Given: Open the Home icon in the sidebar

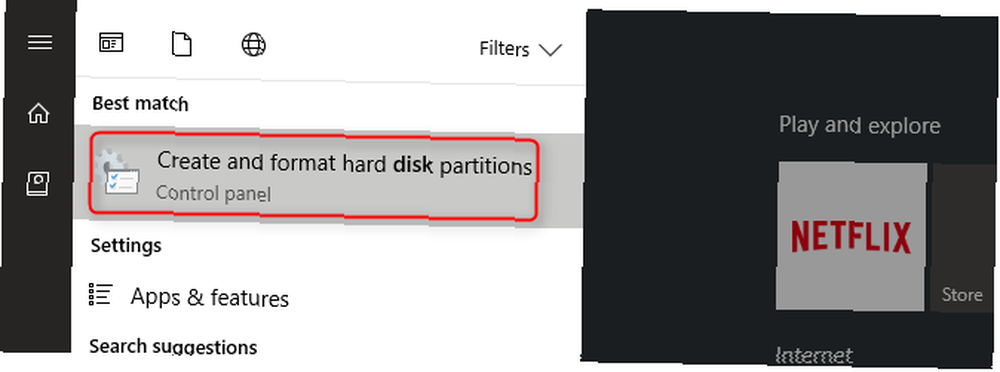Looking at the screenshot, I should [x=39, y=114].
